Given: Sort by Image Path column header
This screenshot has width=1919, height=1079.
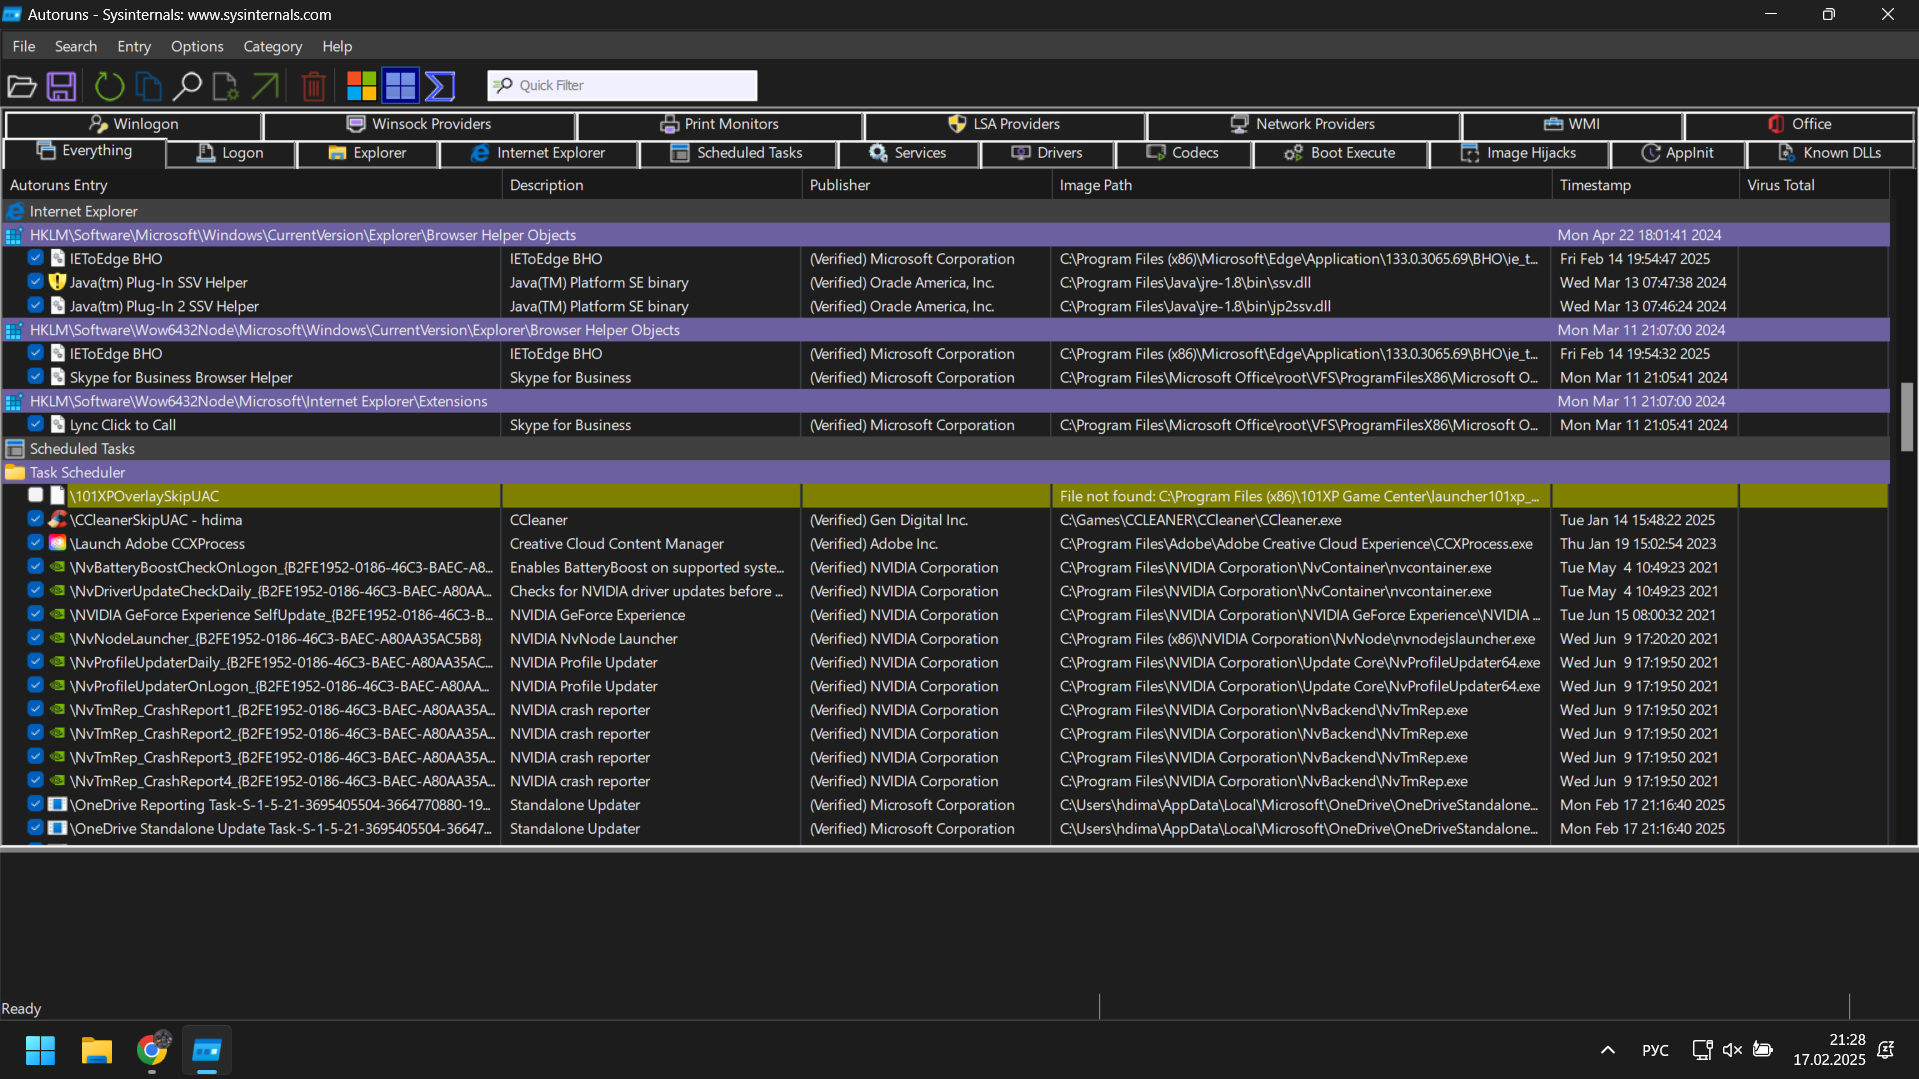Looking at the screenshot, I should coord(1301,185).
